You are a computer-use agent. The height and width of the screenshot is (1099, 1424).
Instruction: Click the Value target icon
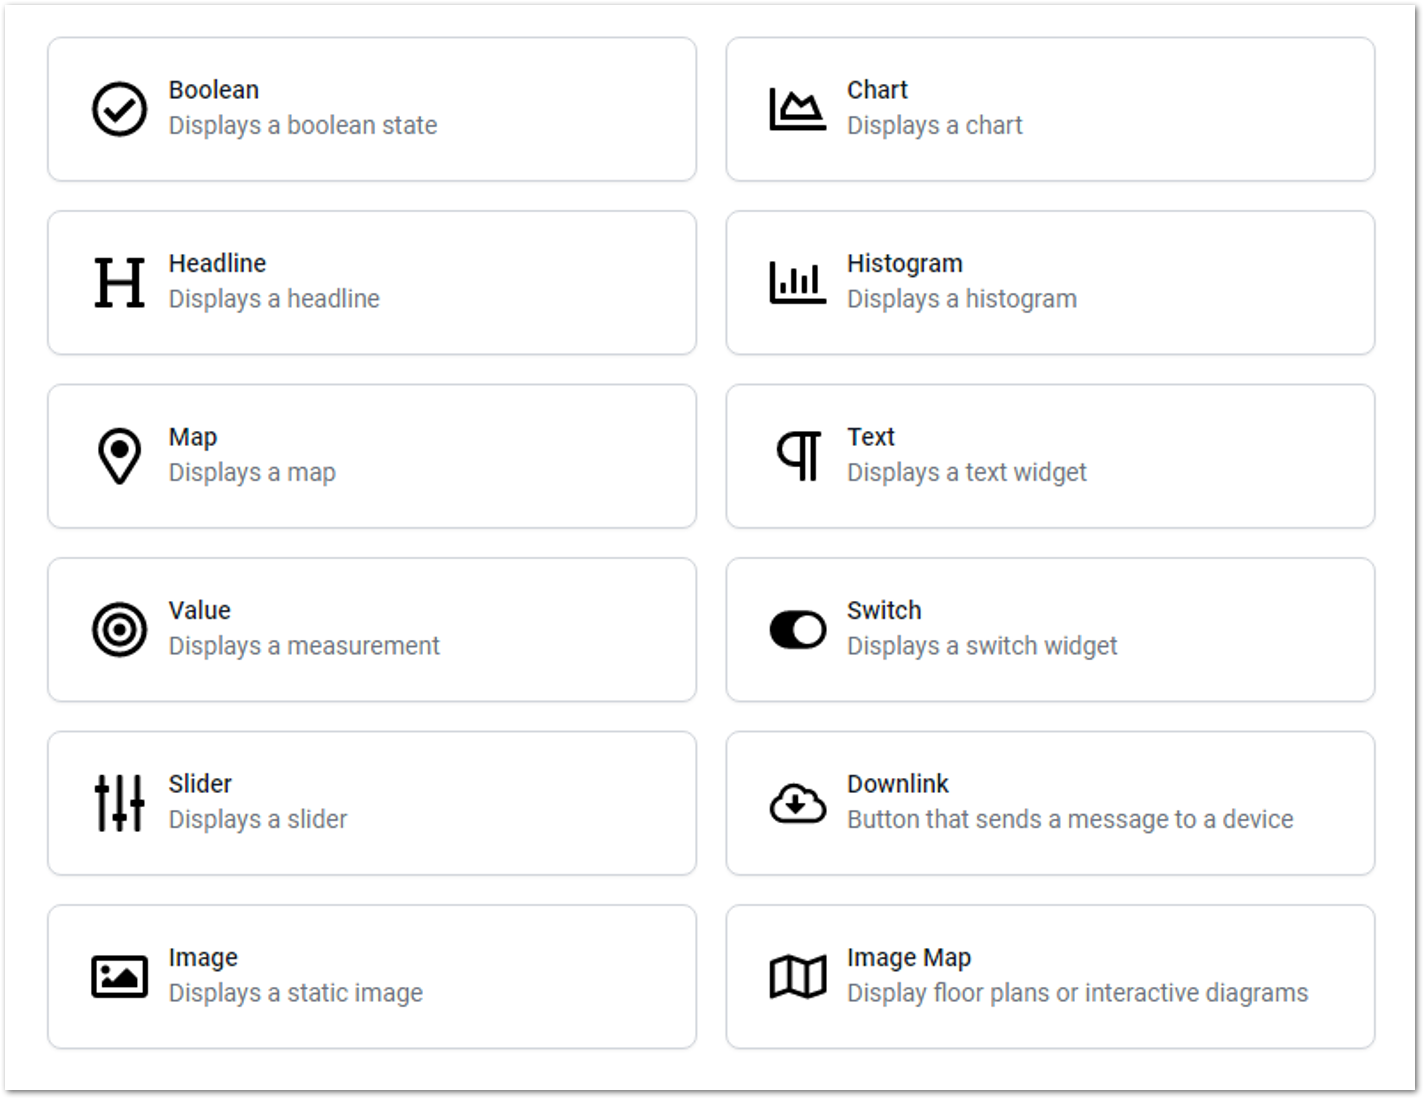click(x=118, y=628)
